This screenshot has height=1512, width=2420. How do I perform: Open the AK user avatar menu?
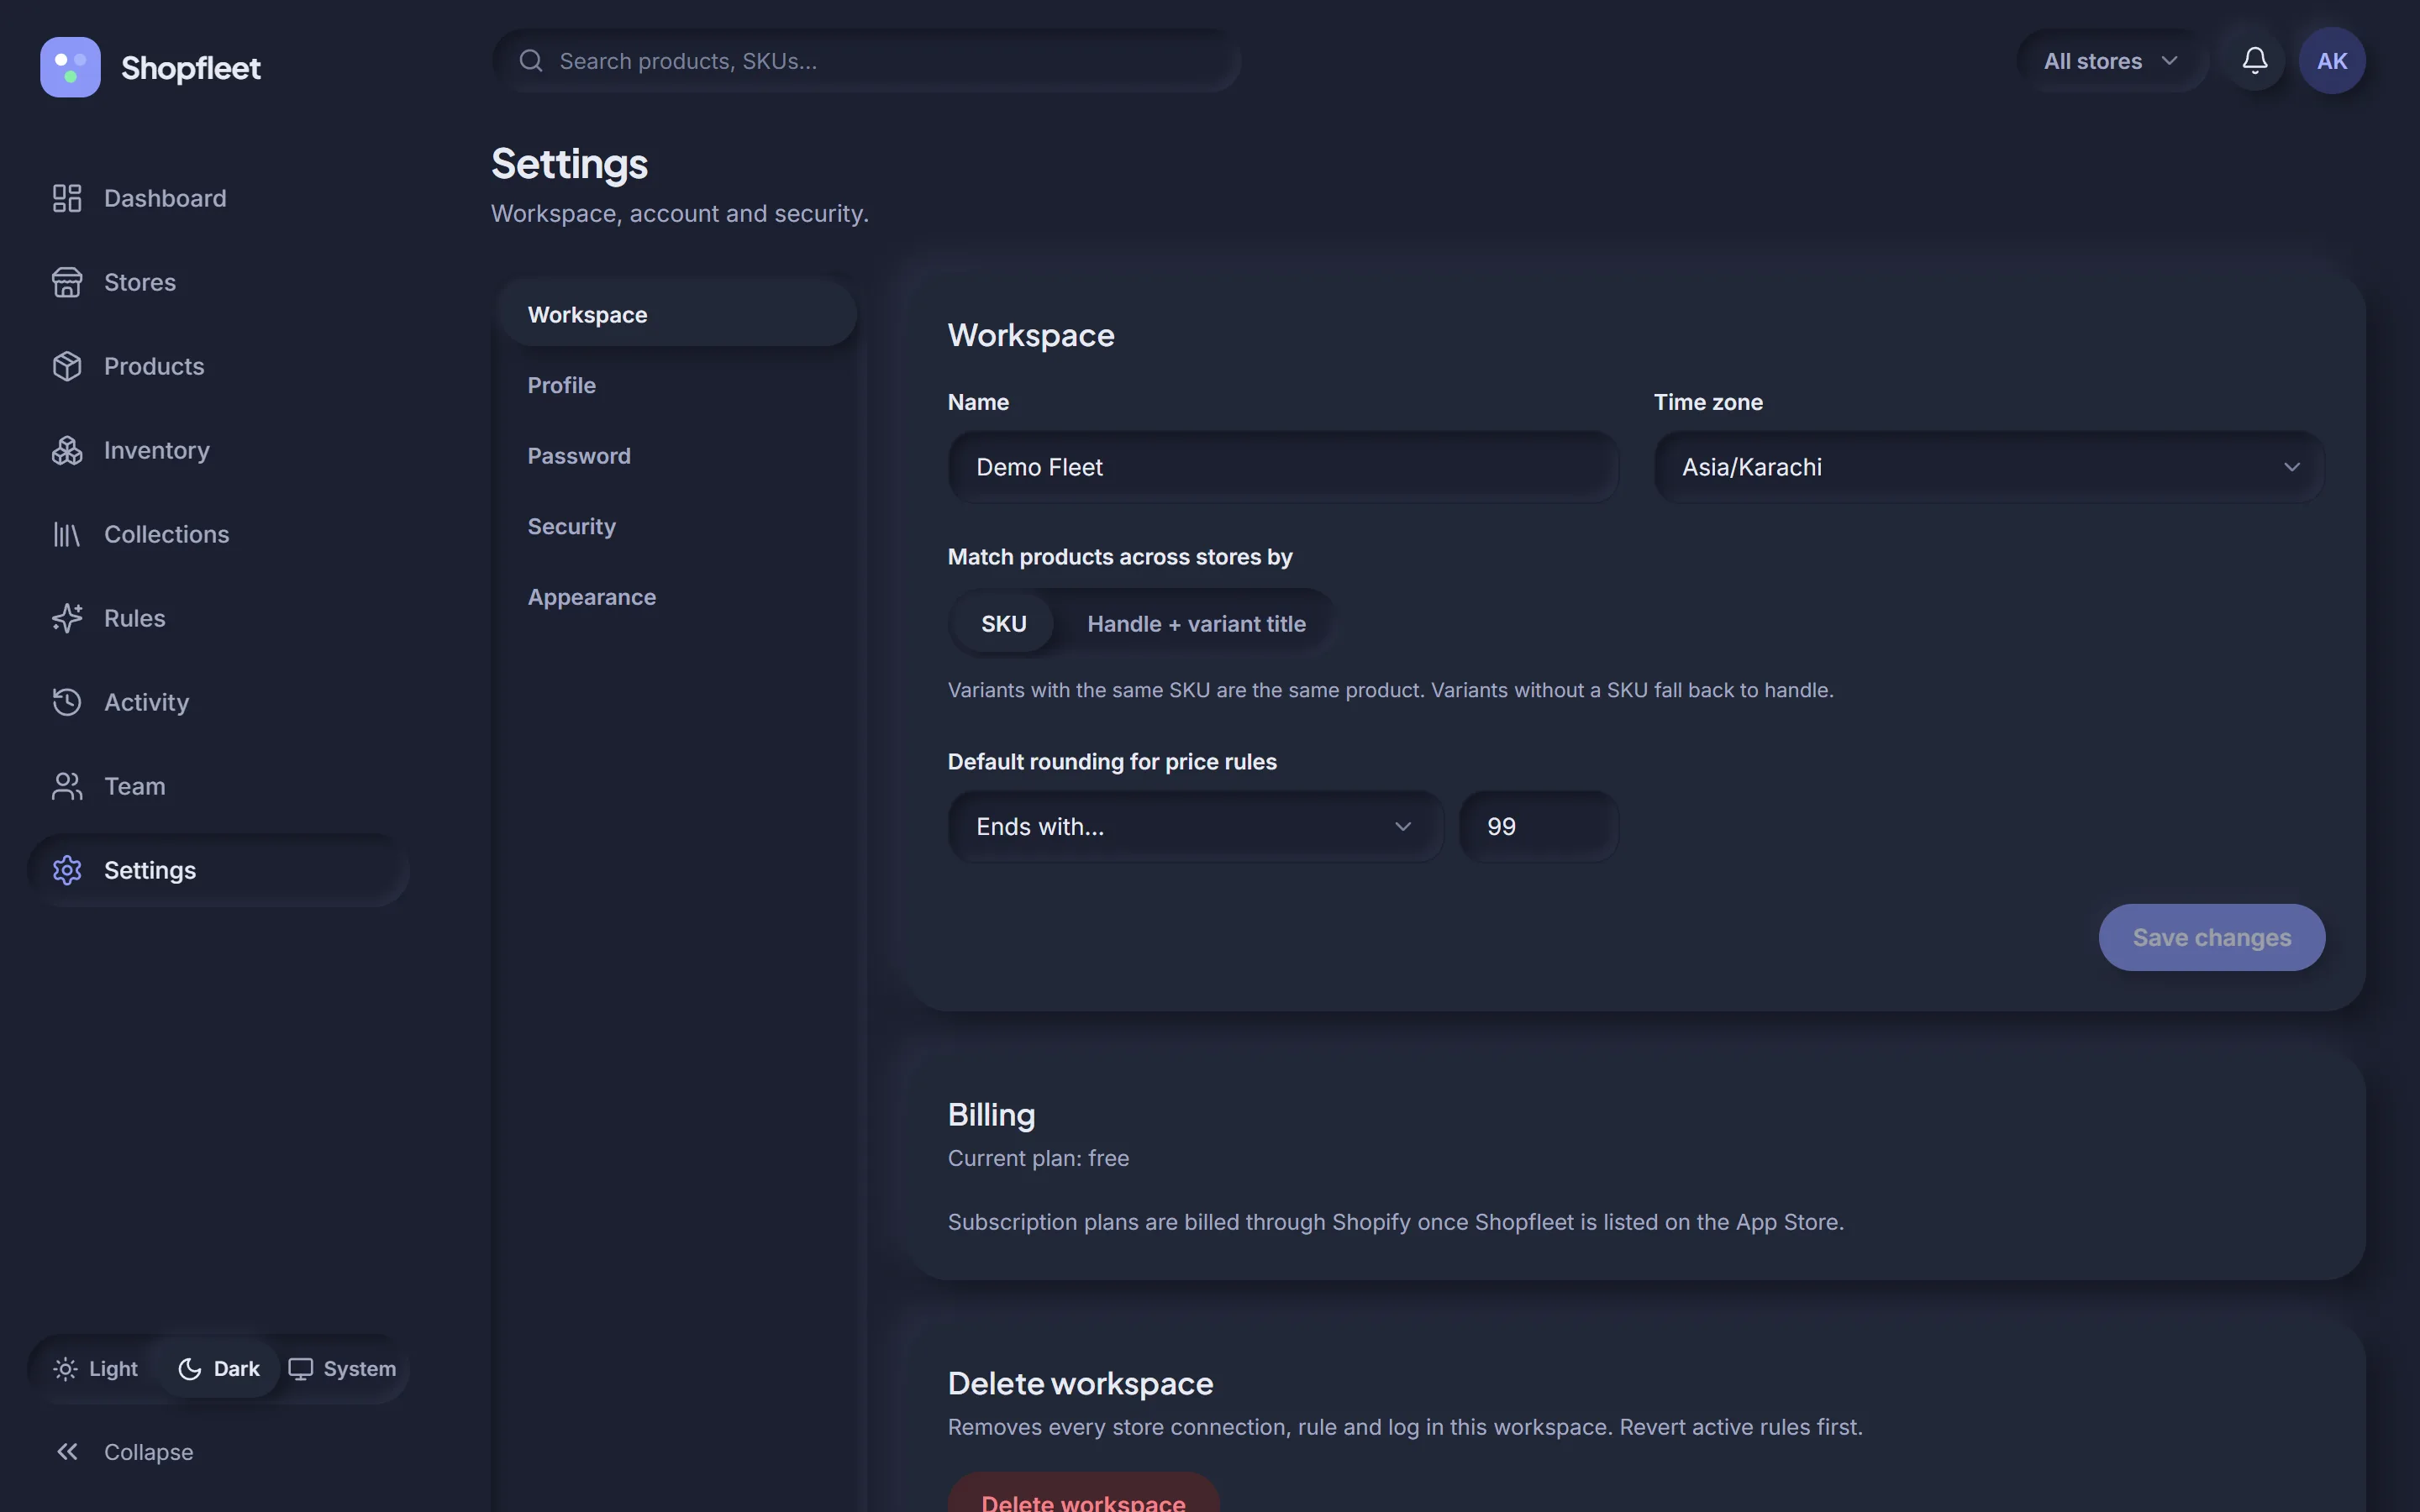coord(2332,61)
